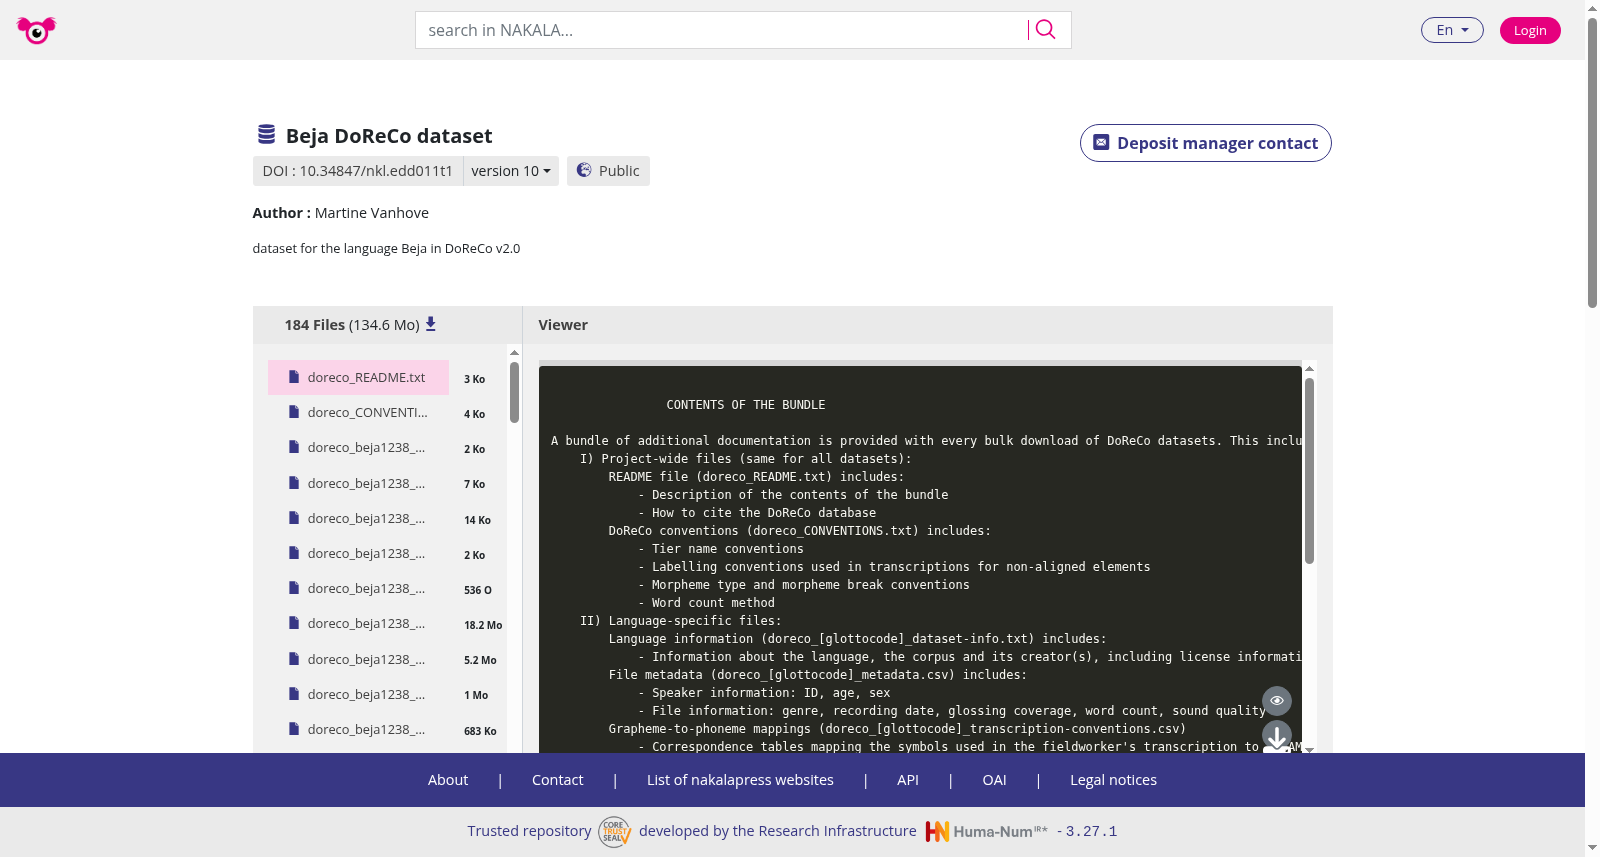Click the Public status badge
Image resolution: width=1600 pixels, height=857 pixels.
[x=608, y=171]
